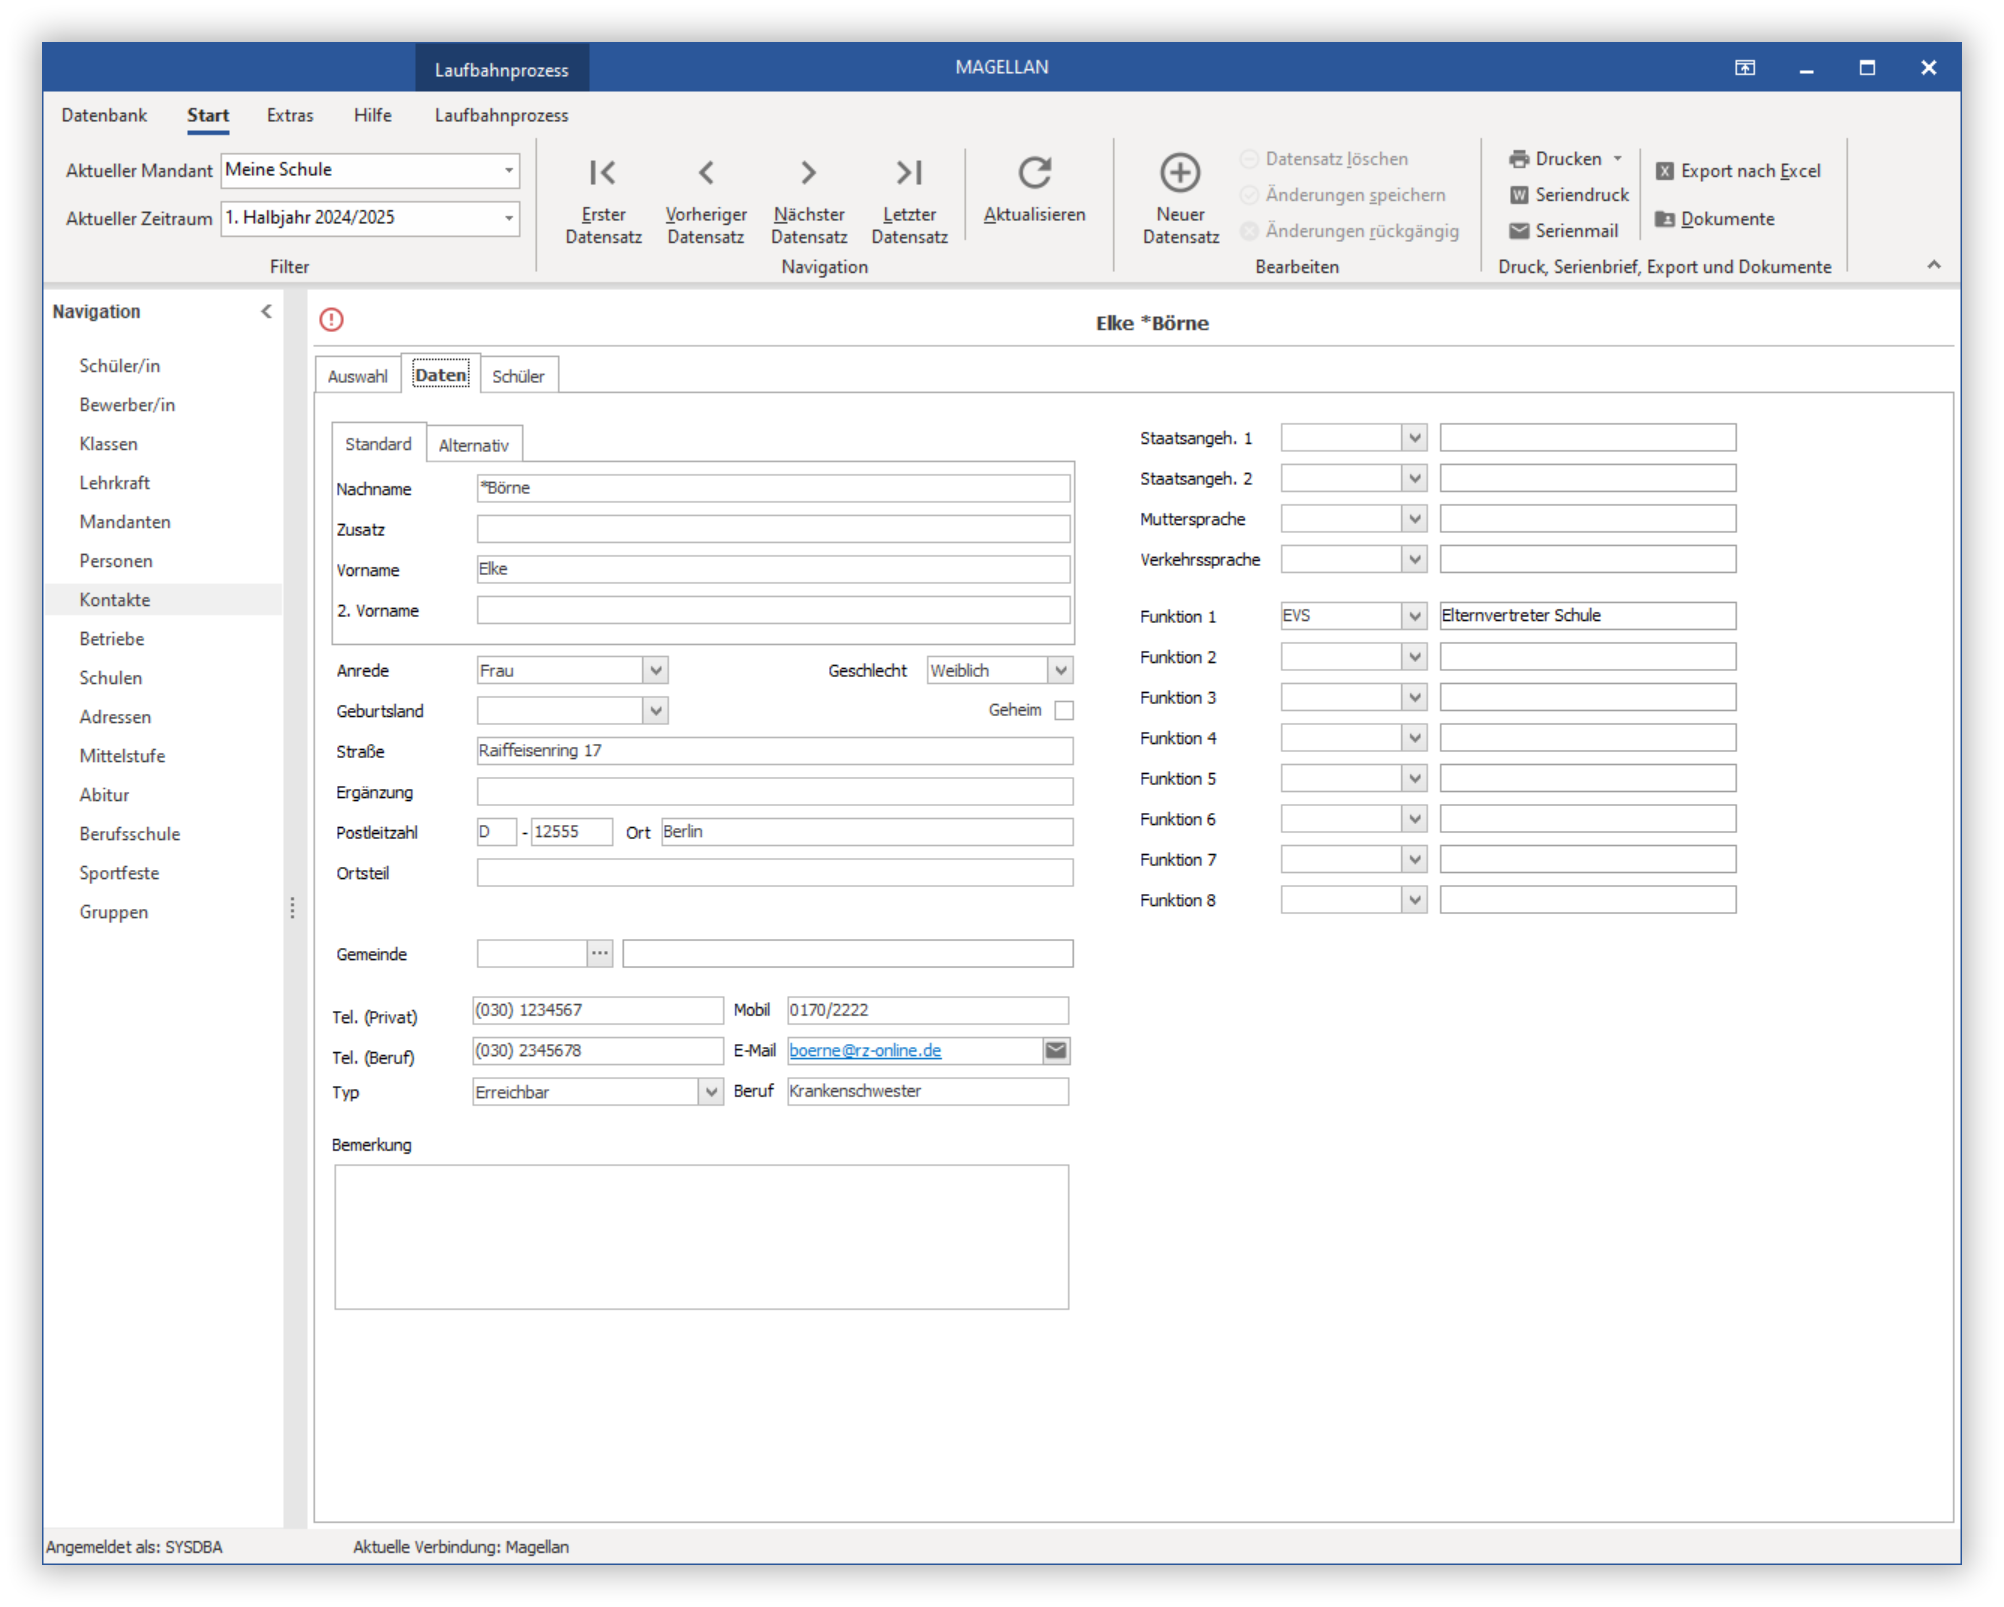Open the boerne@rz-online.de email link
This screenshot has height=1607, width=2004.
coord(865,1050)
